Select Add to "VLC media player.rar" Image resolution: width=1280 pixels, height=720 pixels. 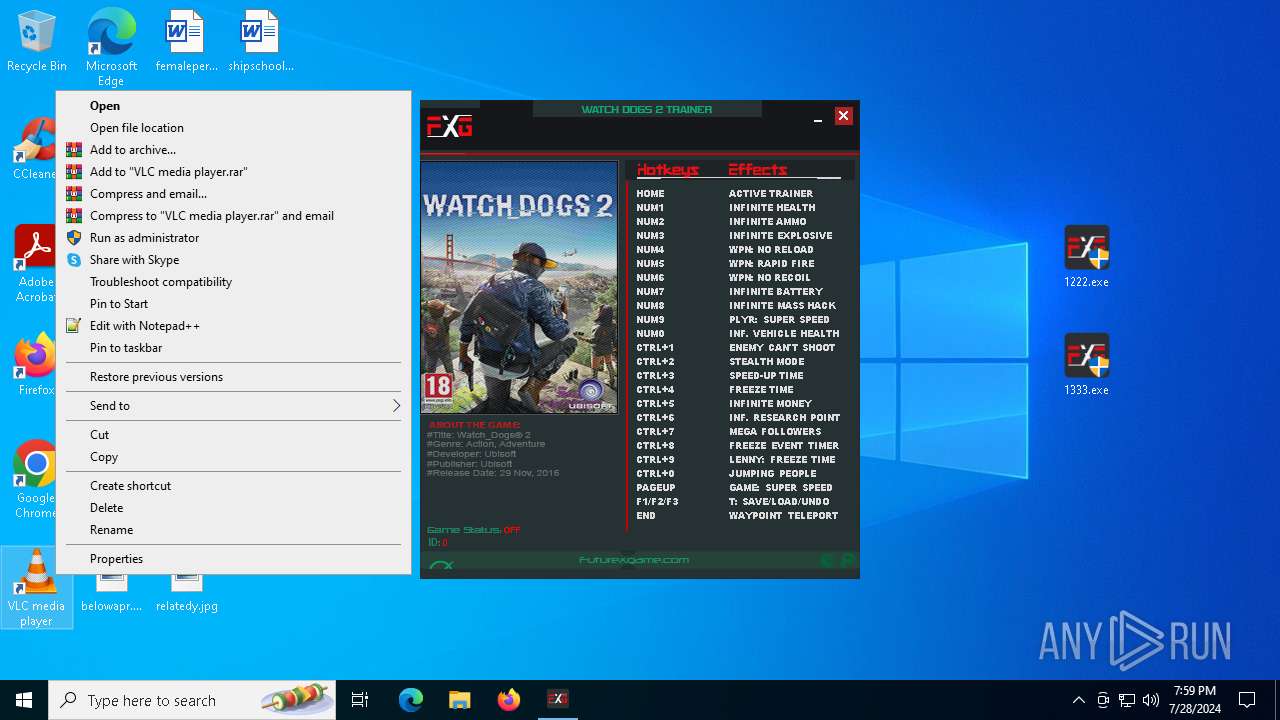click(x=233, y=172)
